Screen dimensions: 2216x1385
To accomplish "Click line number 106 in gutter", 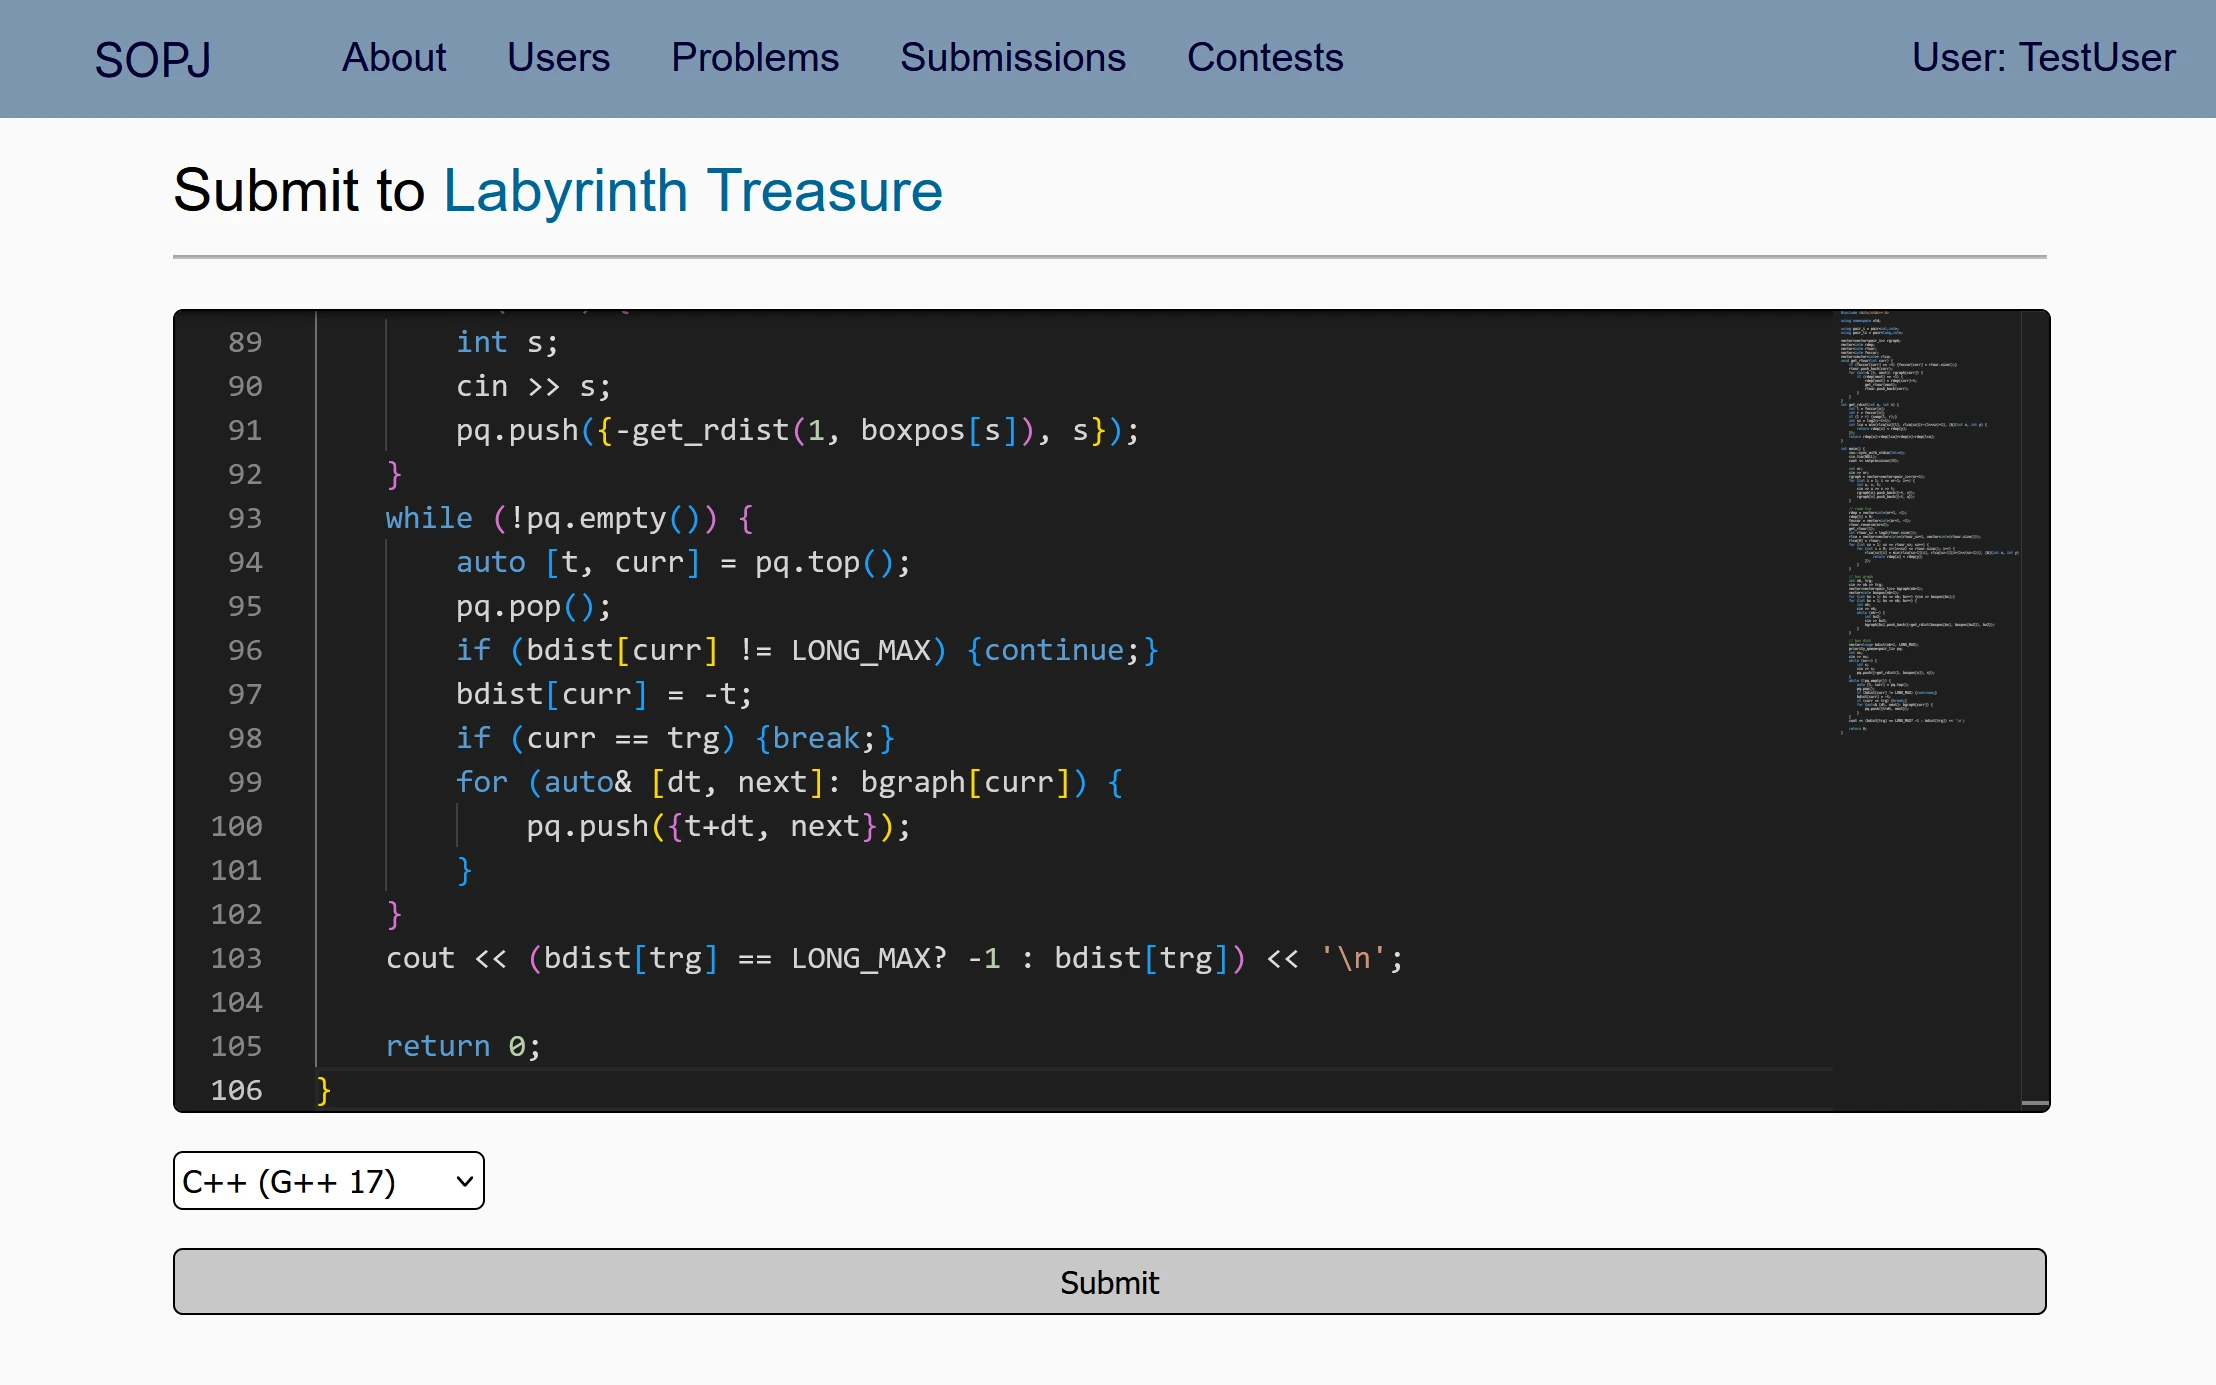I will 236,1090.
